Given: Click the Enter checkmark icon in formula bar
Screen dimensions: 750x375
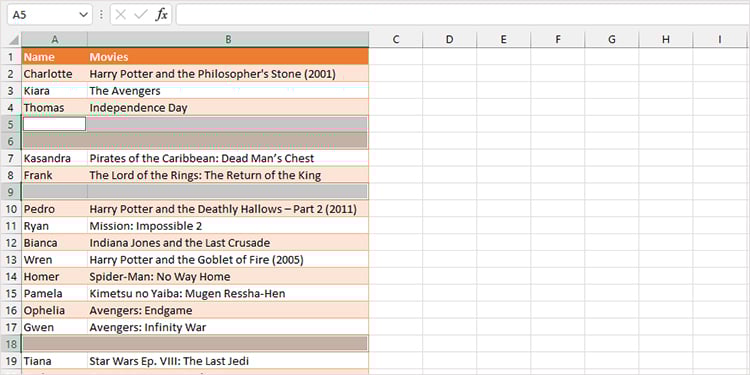Looking at the screenshot, I should pos(141,15).
